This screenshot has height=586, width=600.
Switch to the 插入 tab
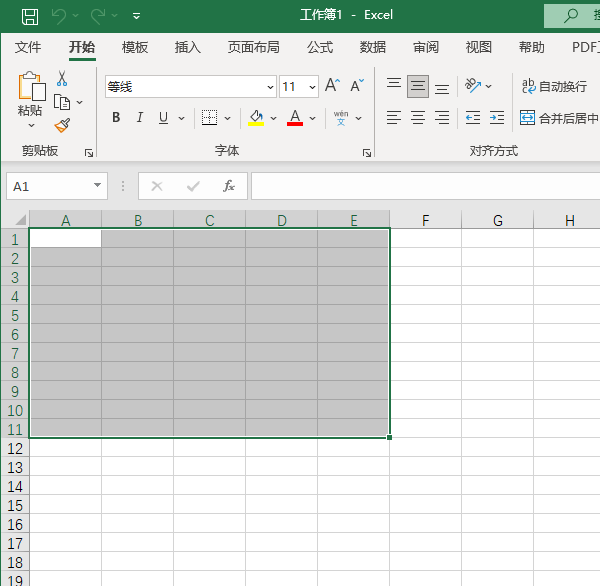click(x=188, y=47)
